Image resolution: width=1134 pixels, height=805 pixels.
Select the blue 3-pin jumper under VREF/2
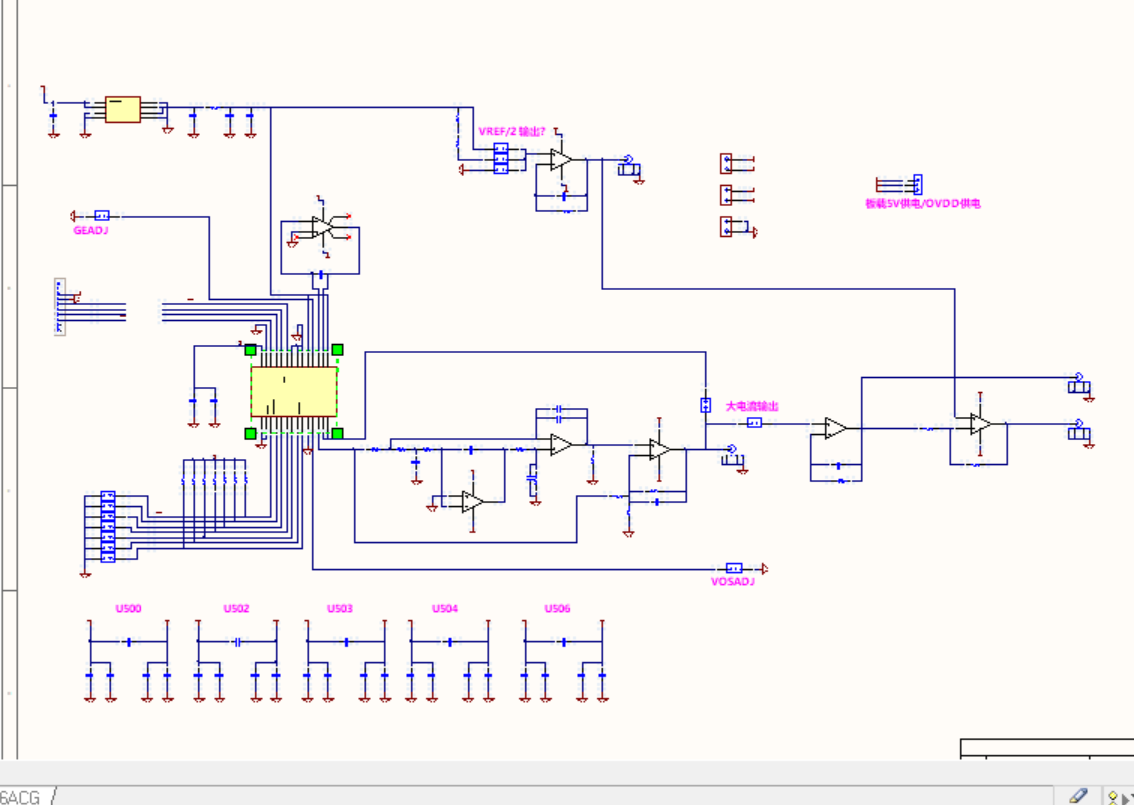click(500, 158)
